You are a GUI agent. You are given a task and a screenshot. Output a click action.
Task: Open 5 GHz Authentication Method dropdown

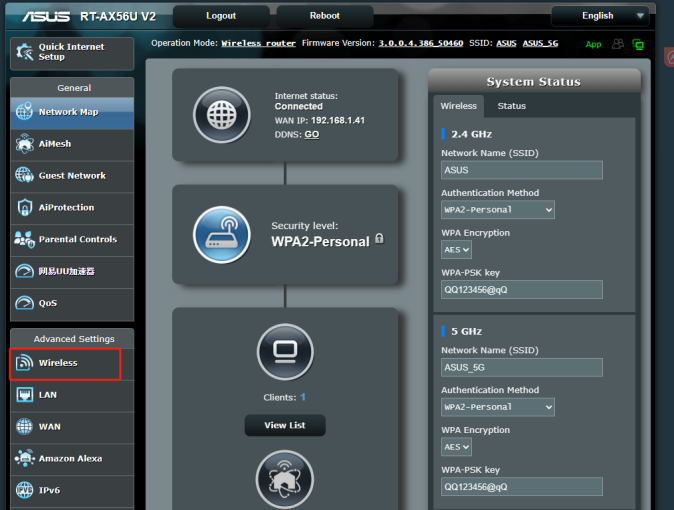tap(498, 407)
